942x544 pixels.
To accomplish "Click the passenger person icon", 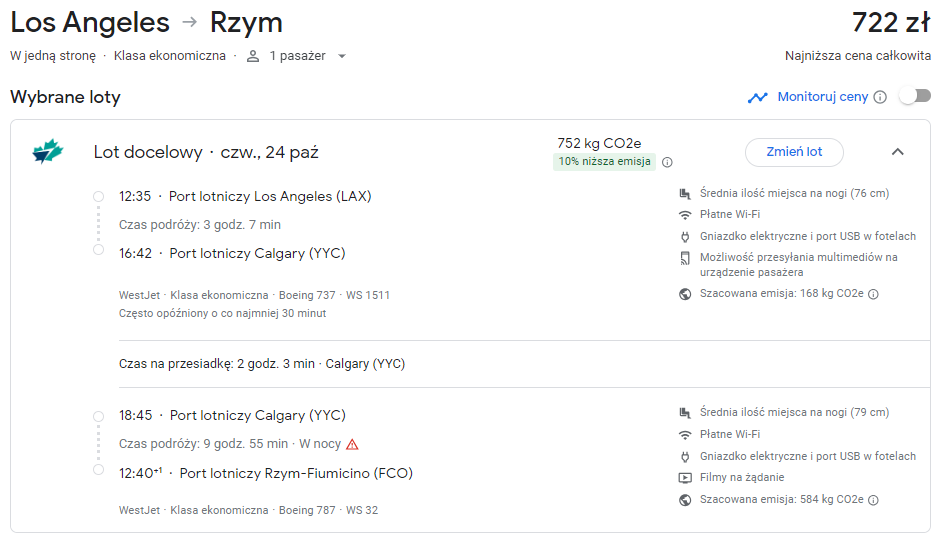I will pyautogui.click(x=253, y=56).
